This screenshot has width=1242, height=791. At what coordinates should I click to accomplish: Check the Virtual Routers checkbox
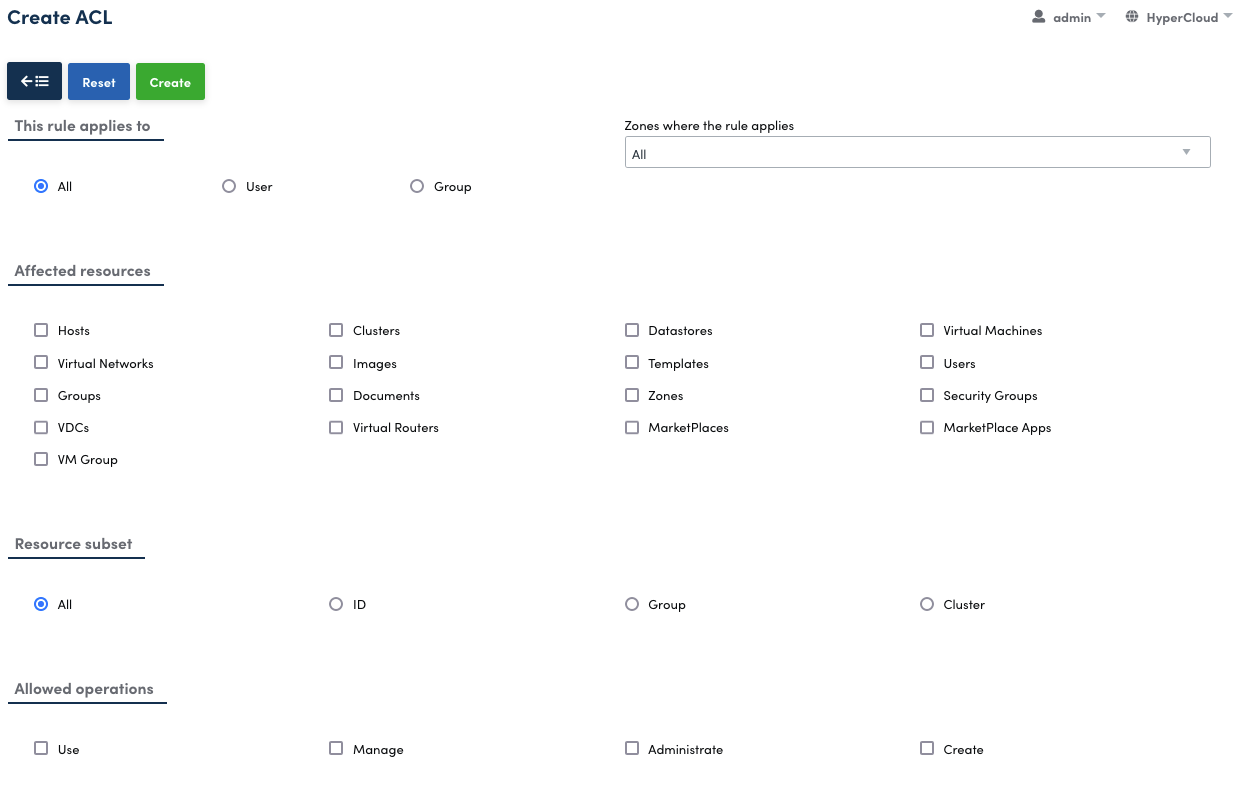pyautogui.click(x=336, y=427)
